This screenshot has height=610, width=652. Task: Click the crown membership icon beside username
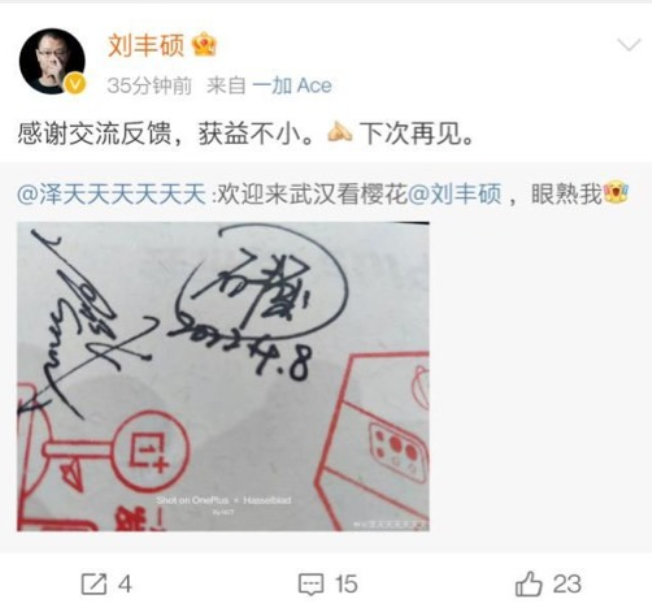(205, 45)
